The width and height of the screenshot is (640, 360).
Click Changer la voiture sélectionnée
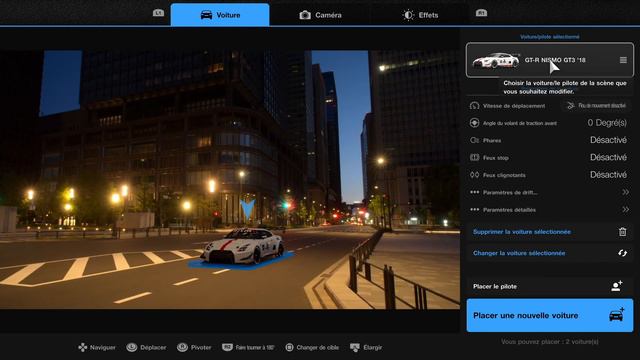[550, 253]
